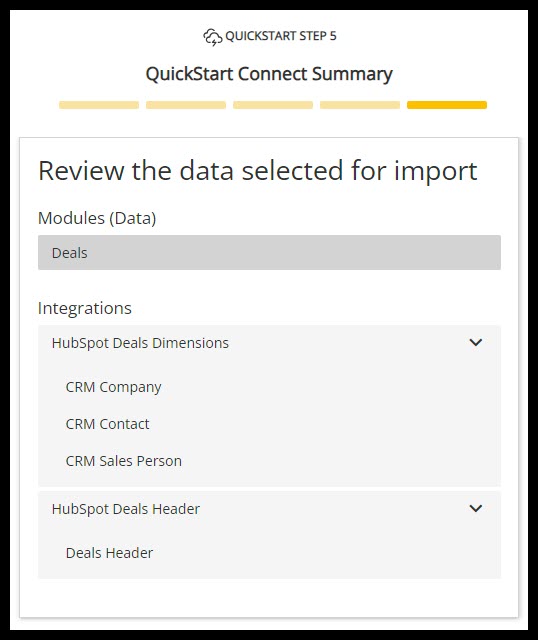Click the HubSpot Deals Header heading

pyautogui.click(x=126, y=509)
